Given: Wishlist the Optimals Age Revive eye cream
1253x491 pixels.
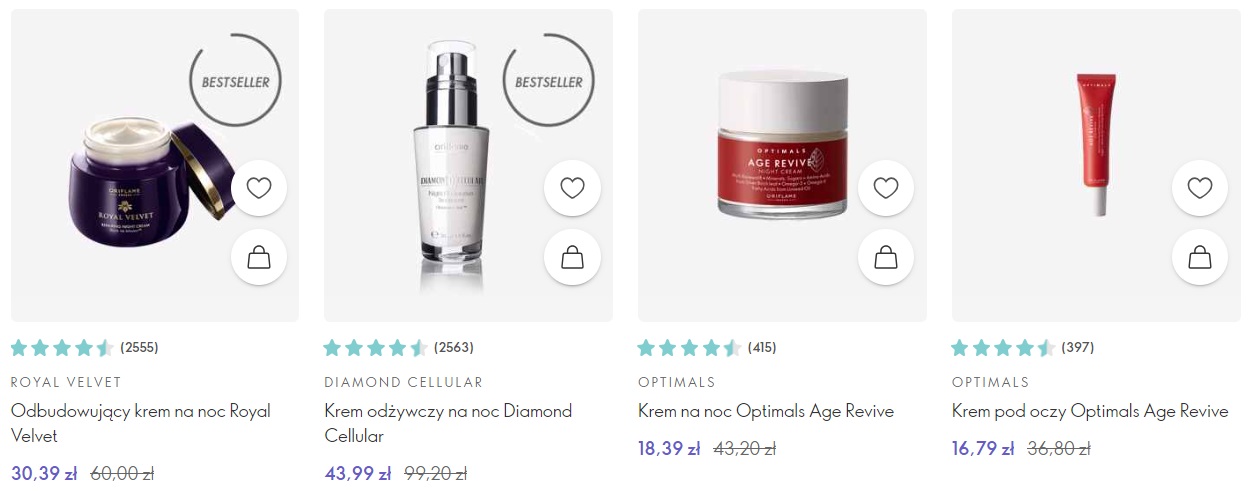Looking at the screenshot, I should [1200, 188].
